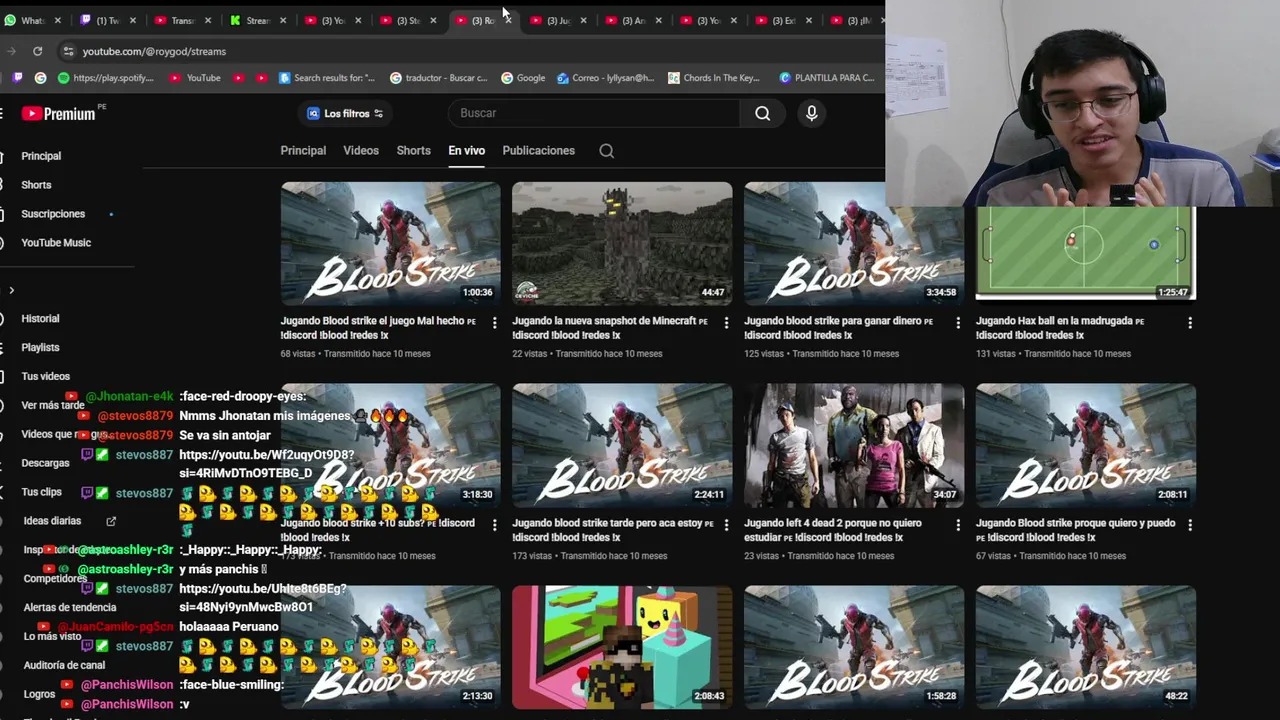Open Shorts from the left sidebar
The width and height of the screenshot is (1280, 720).
(36, 185)
